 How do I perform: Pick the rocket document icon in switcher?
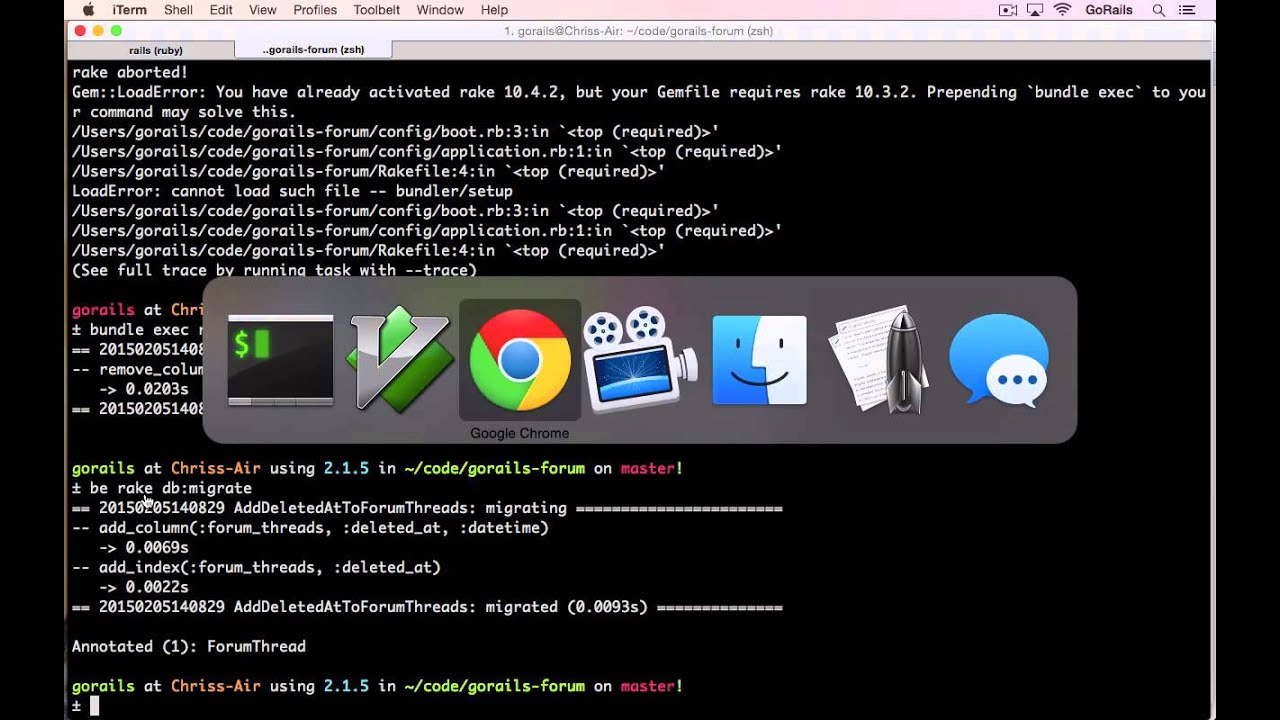(x=879, y=359)
